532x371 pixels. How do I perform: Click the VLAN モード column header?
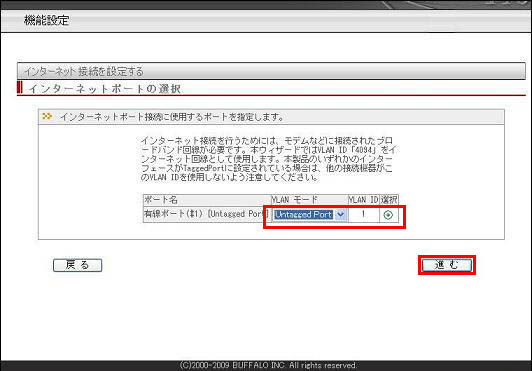coord(309,200)
